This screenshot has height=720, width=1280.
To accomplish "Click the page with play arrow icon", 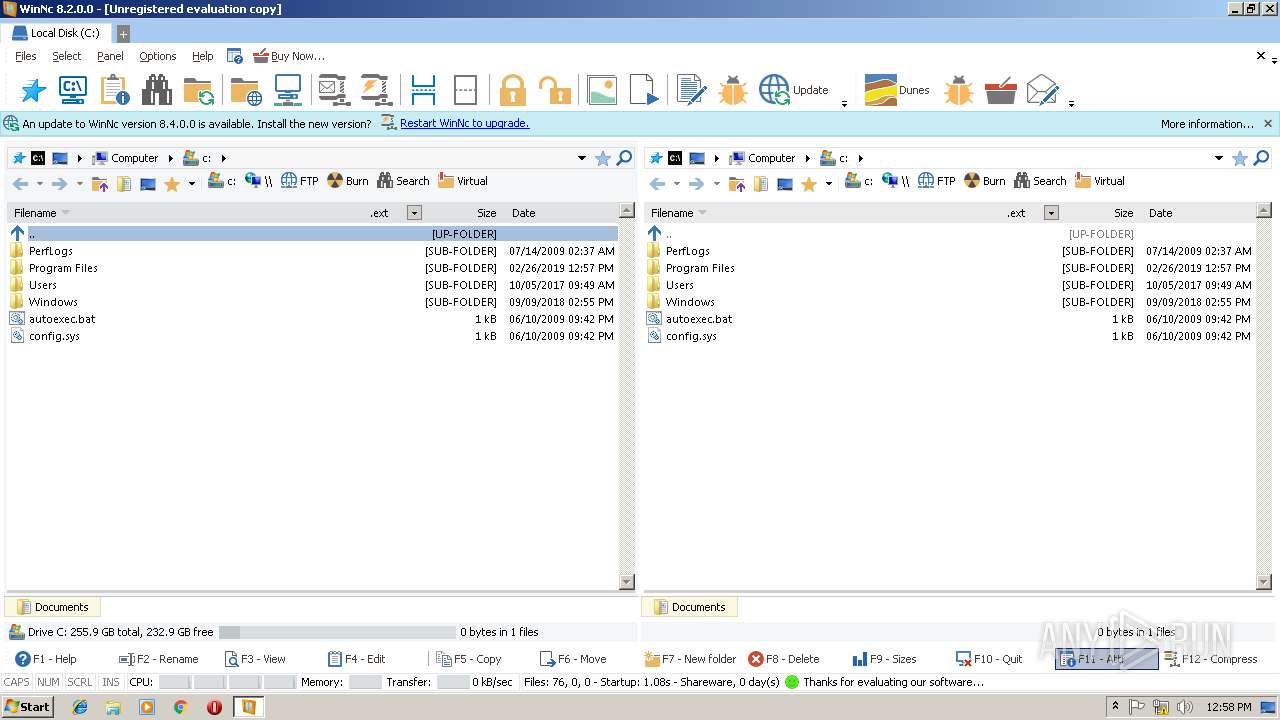I will pos(645,90).
